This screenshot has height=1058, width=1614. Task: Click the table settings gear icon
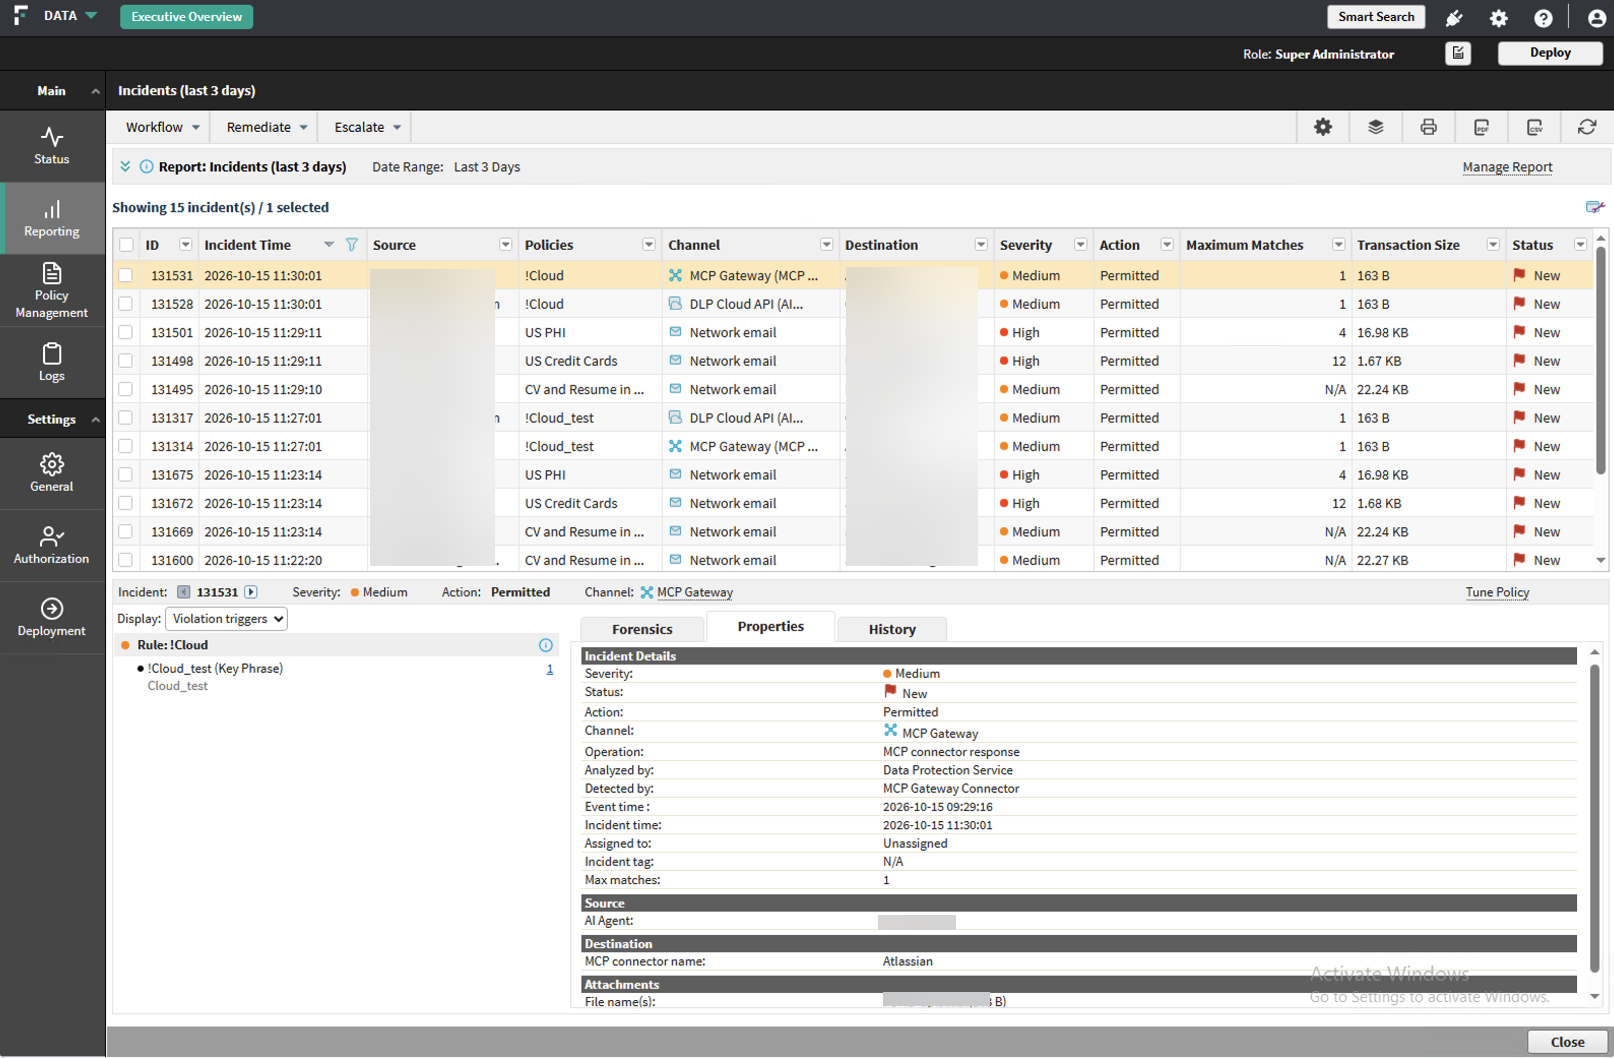1323,127
